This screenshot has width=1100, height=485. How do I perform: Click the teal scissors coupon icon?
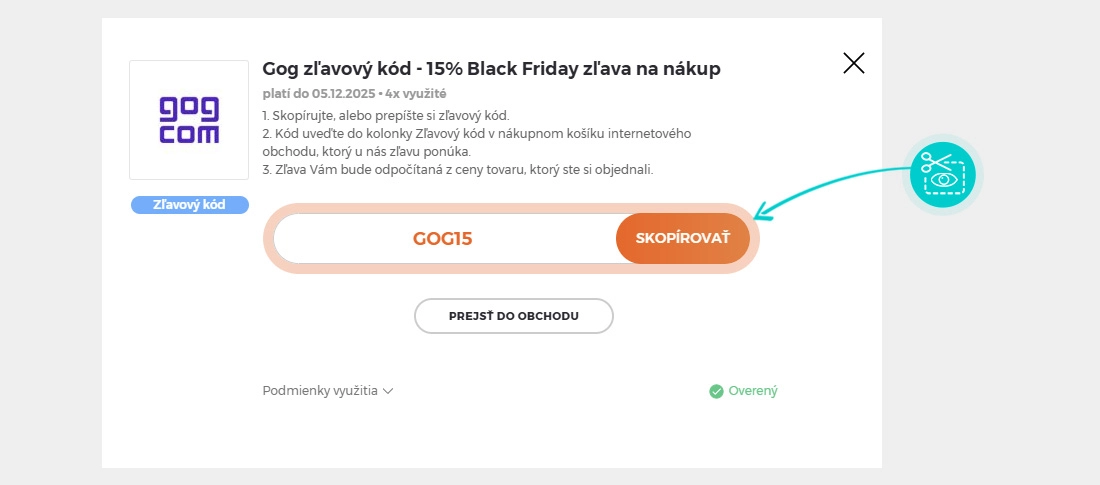[942, 174]
